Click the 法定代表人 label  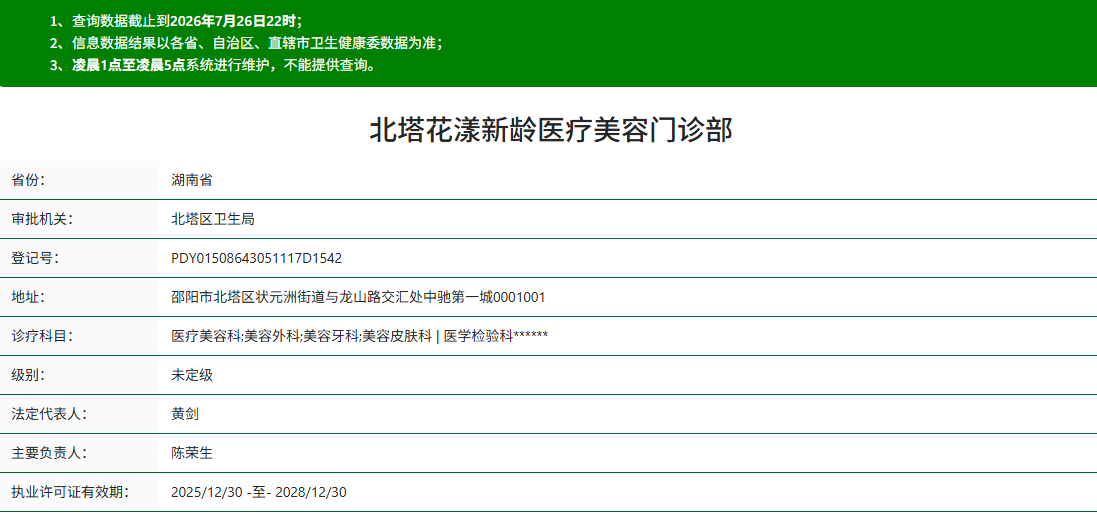(x=49, y=414)
